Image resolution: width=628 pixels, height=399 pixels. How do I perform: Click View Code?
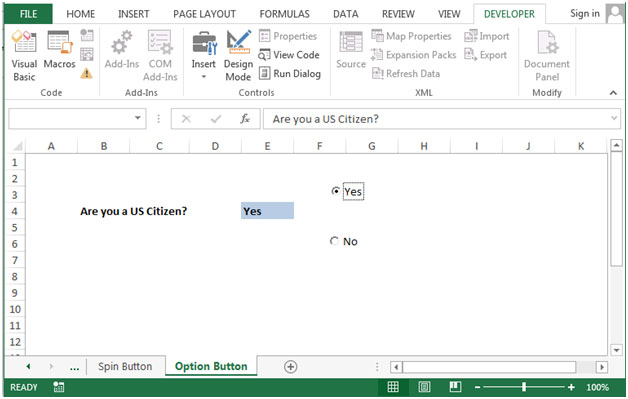pyautogui.click(x=289, y=55)
